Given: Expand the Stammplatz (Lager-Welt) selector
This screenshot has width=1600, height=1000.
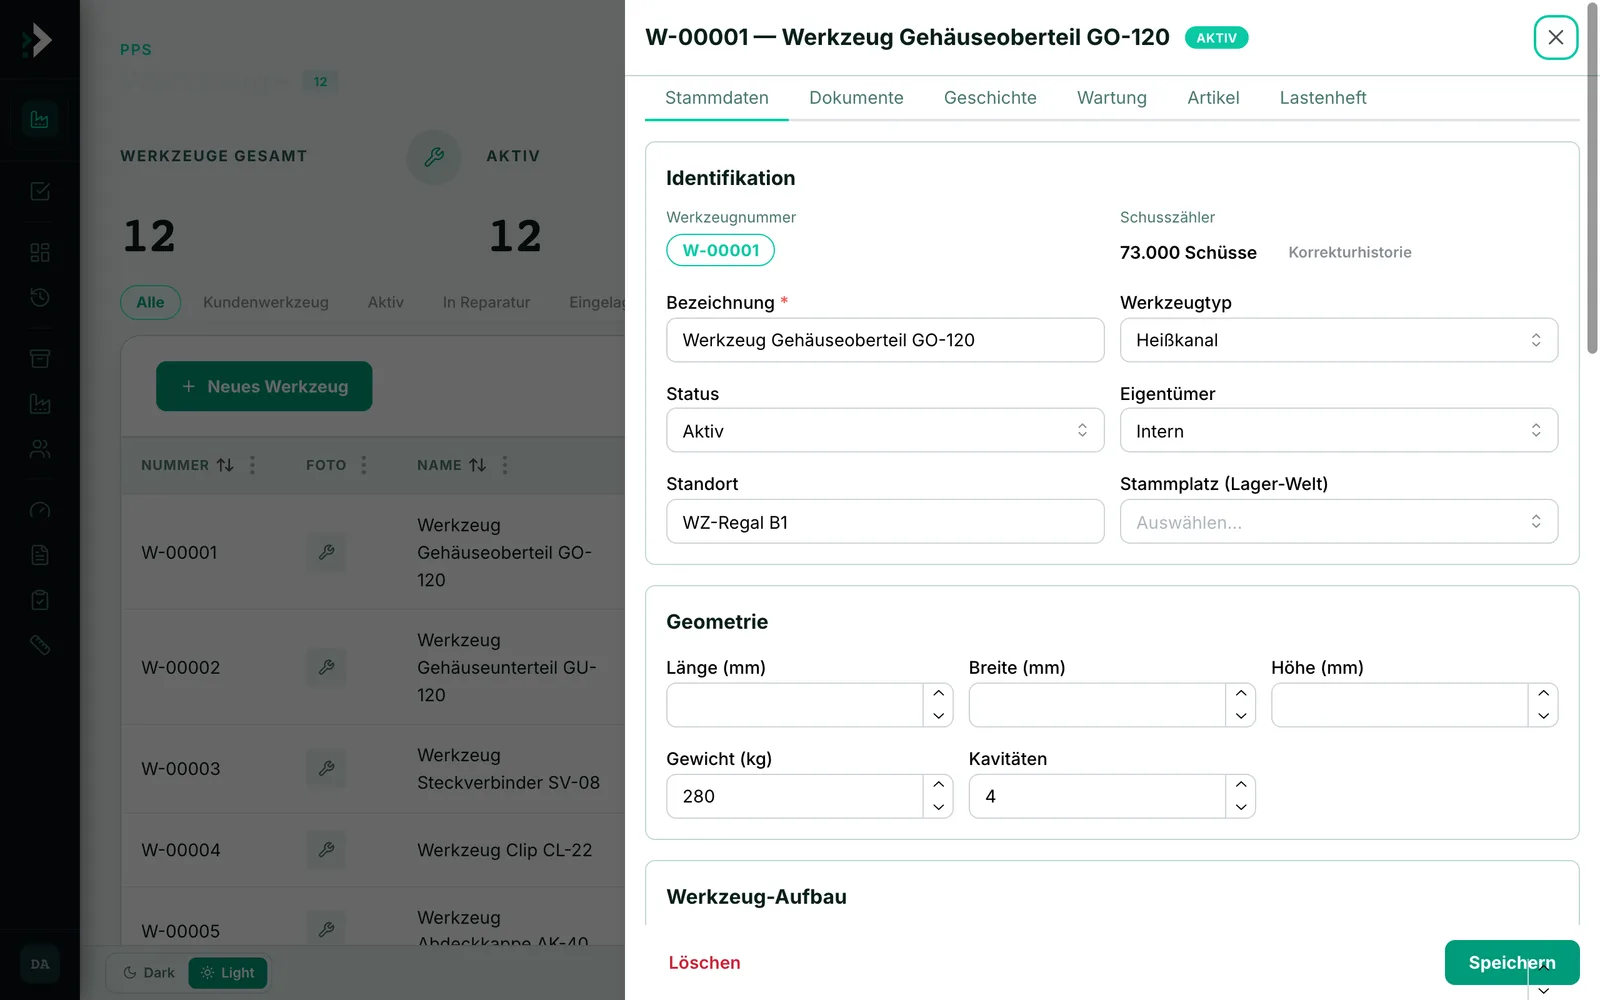Looking at the screenshot, I should [1339, 522].
